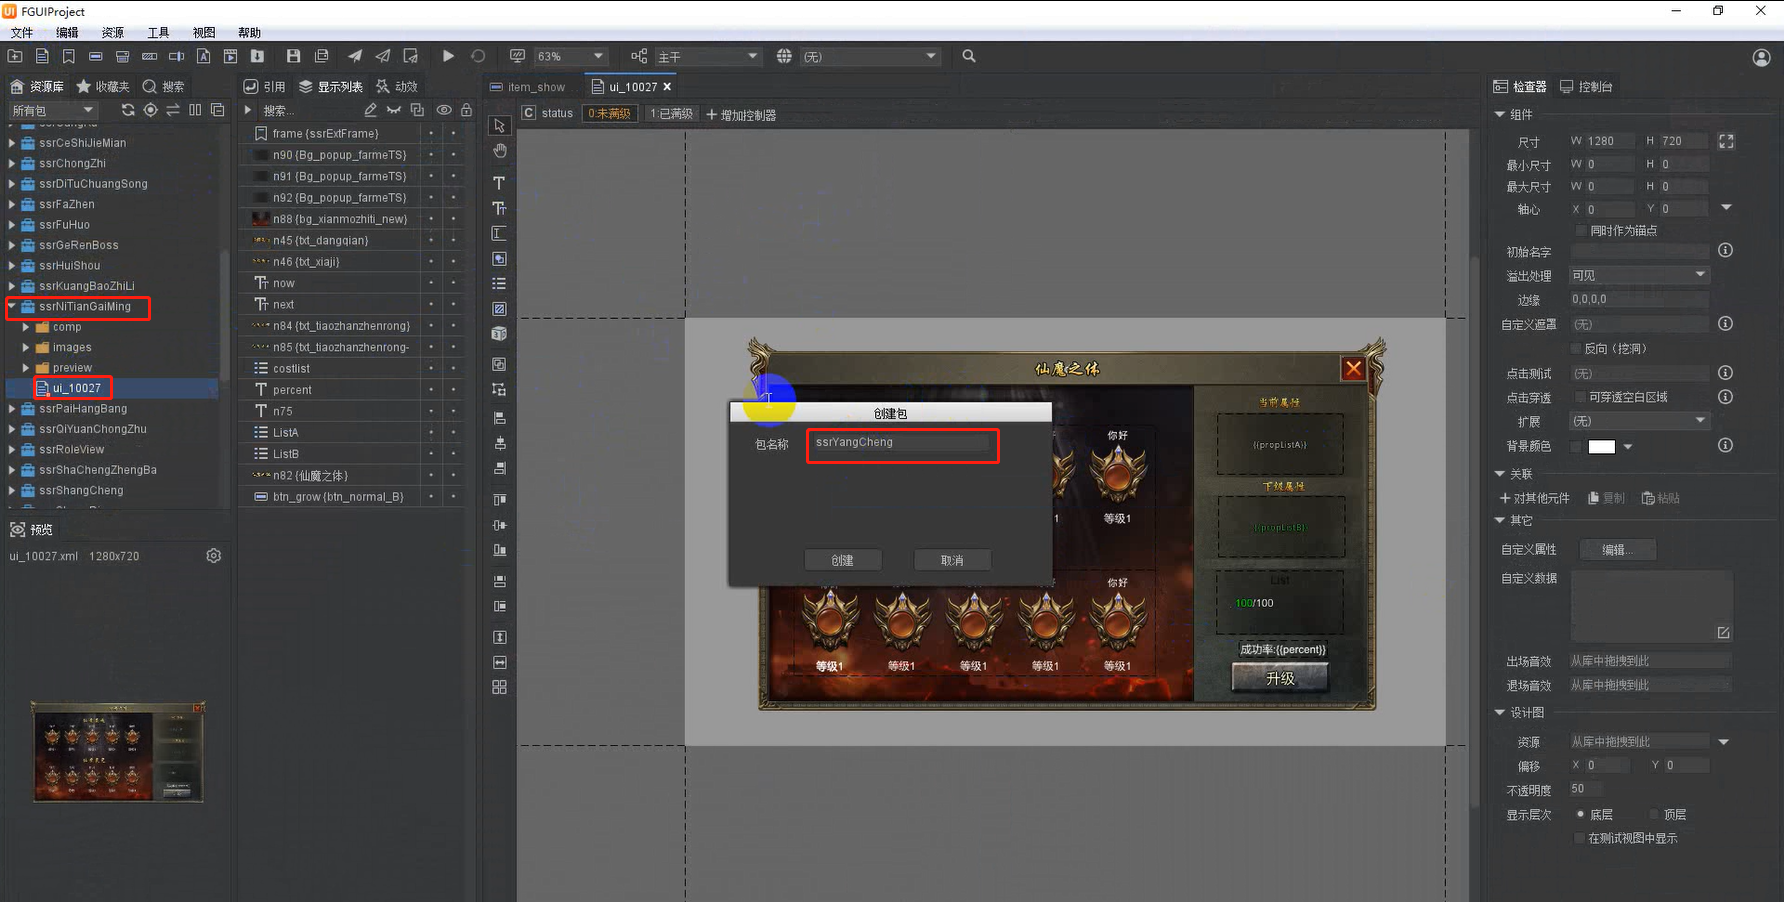Select the text tool in side toolbar
The image size is (1784, 902).
tap(499, 183)
